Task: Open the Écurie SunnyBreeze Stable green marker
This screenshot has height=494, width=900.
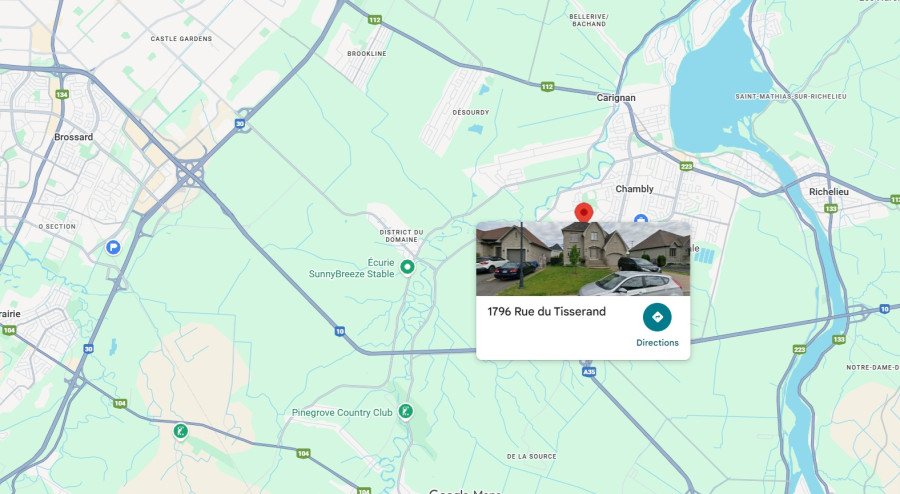Action: [x=407, y=267]
